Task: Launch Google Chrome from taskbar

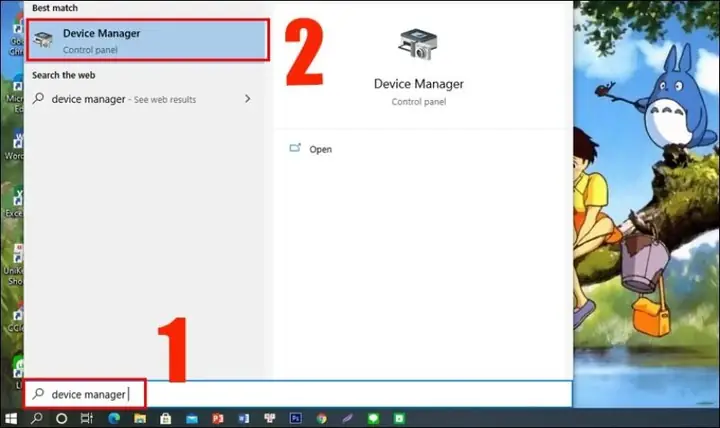Action: pyautogui.click(x=321, y=418)
